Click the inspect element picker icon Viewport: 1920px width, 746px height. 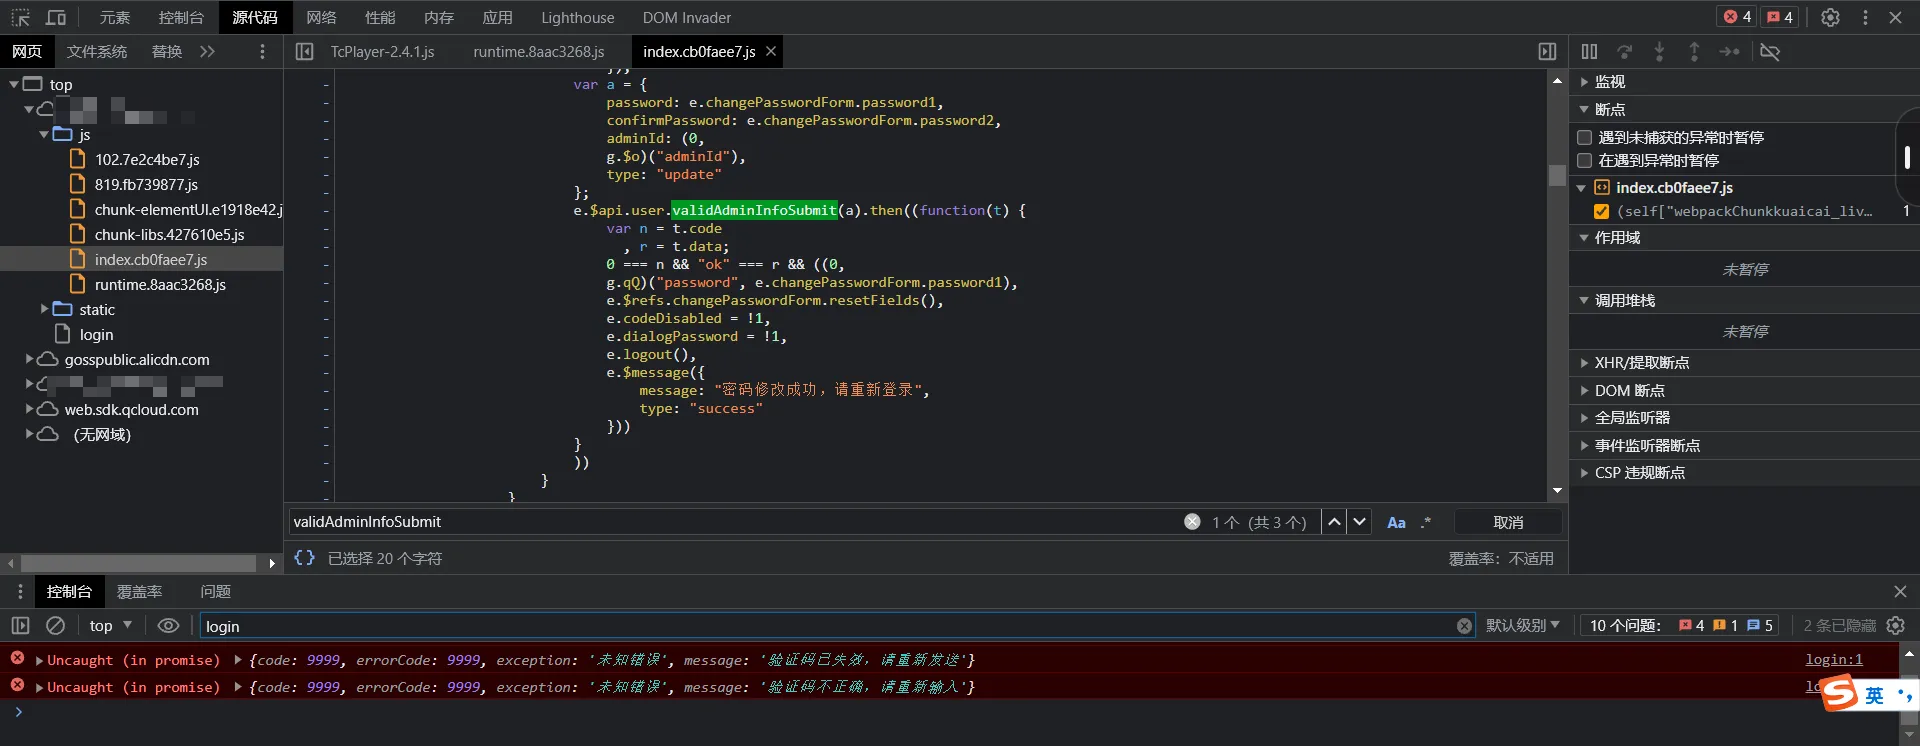click(x=21, y=17)
